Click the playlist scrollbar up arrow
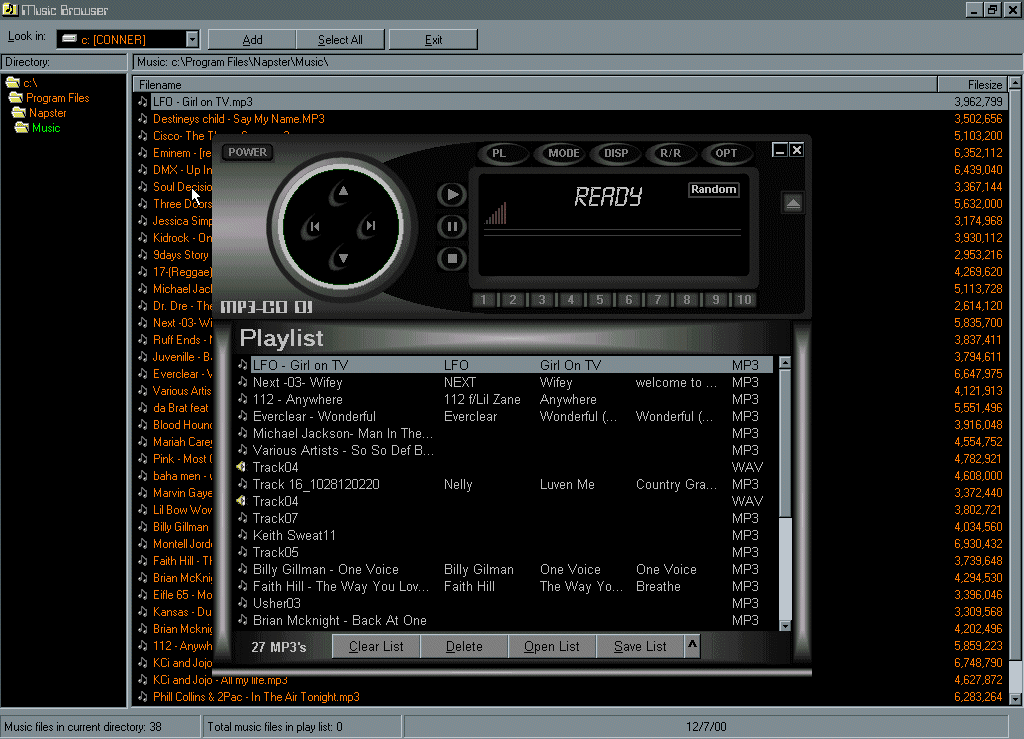 click(x=786, y=362)
